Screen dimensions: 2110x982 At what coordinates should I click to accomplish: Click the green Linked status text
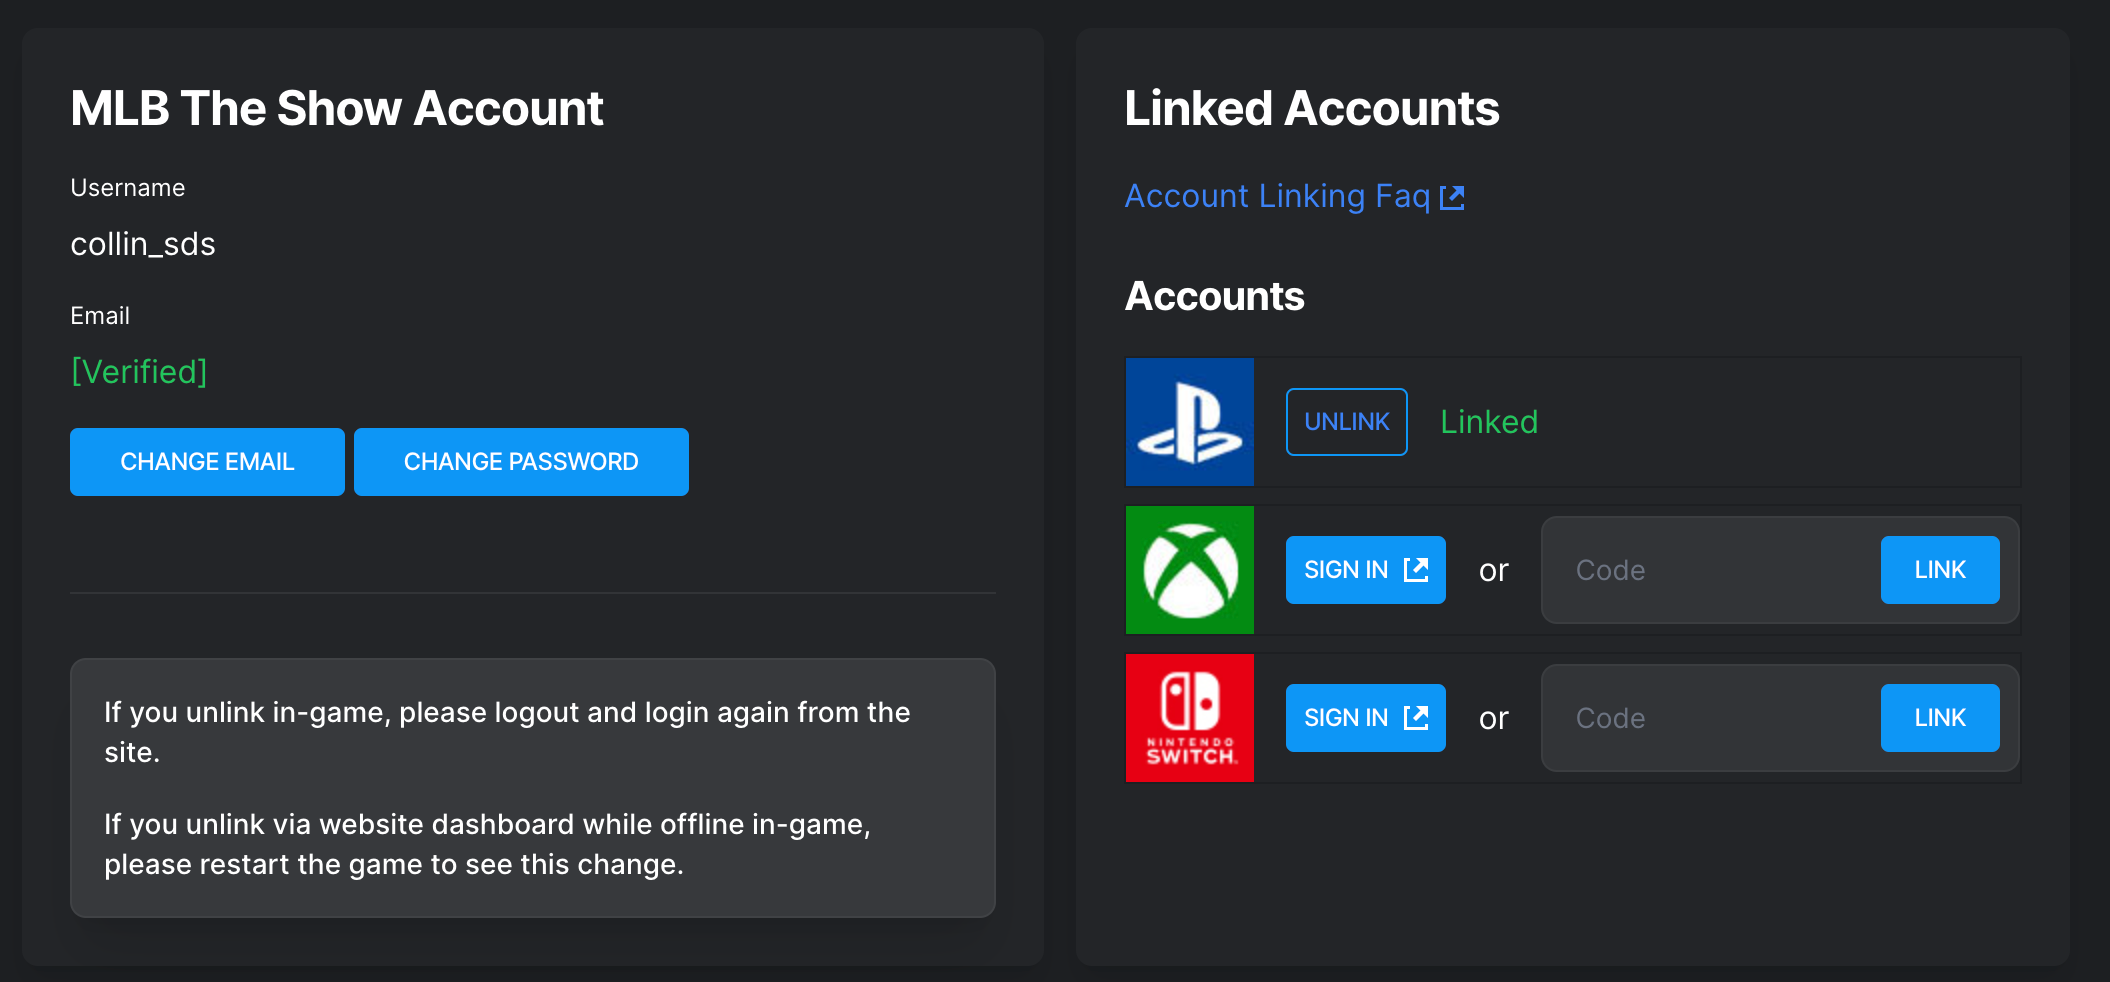[1488, 422]
